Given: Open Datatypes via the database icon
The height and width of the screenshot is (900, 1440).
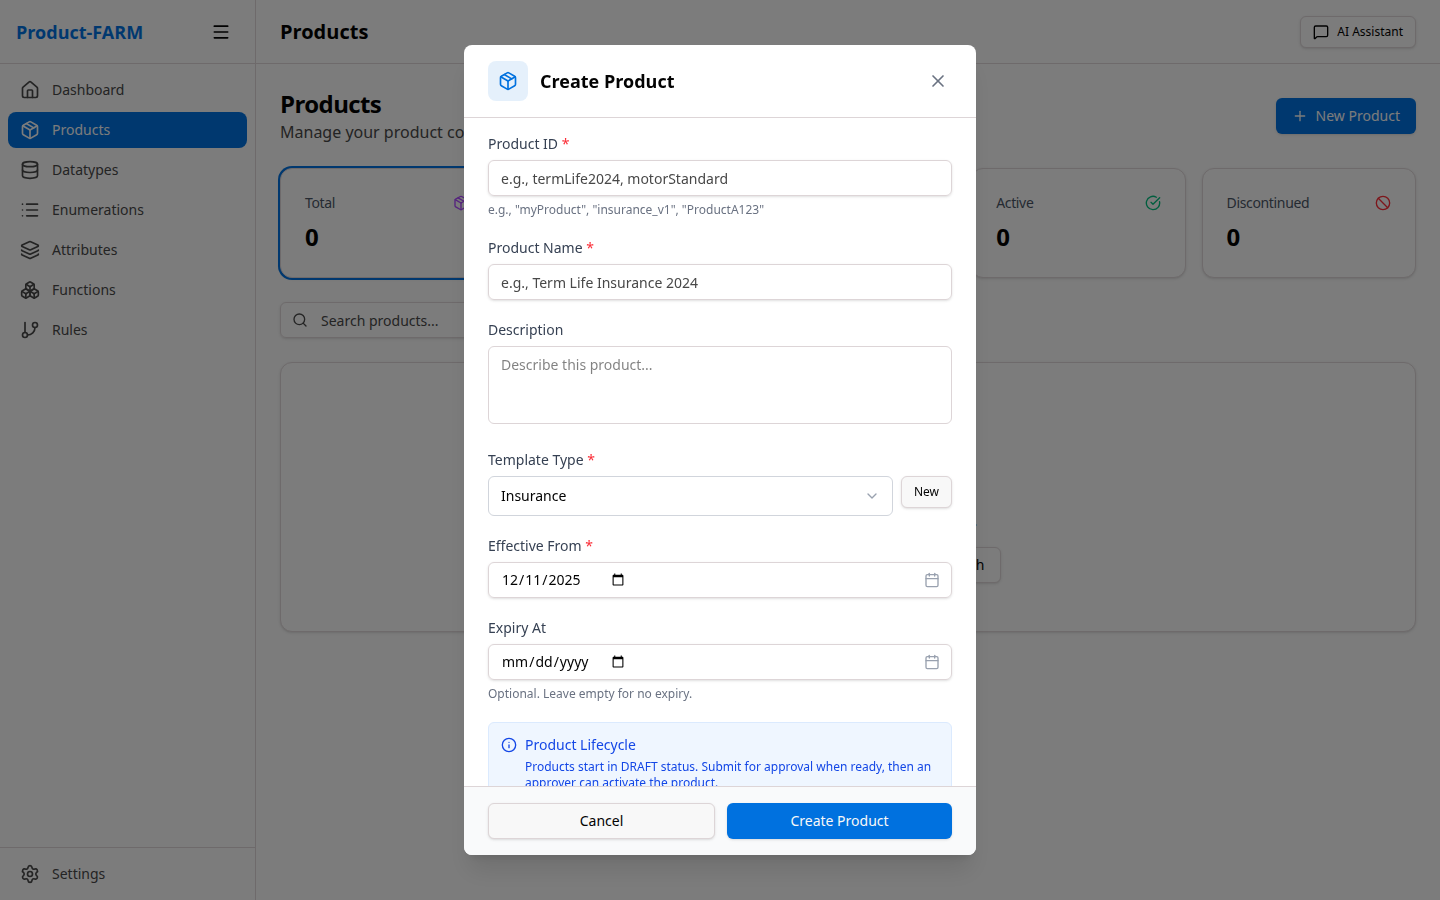Looking at the screenshot, I should (31, 169).
